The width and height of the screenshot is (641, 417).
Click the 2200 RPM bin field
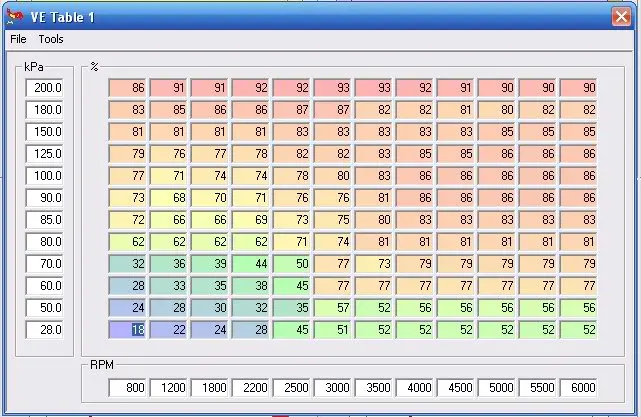click(251, 388)
